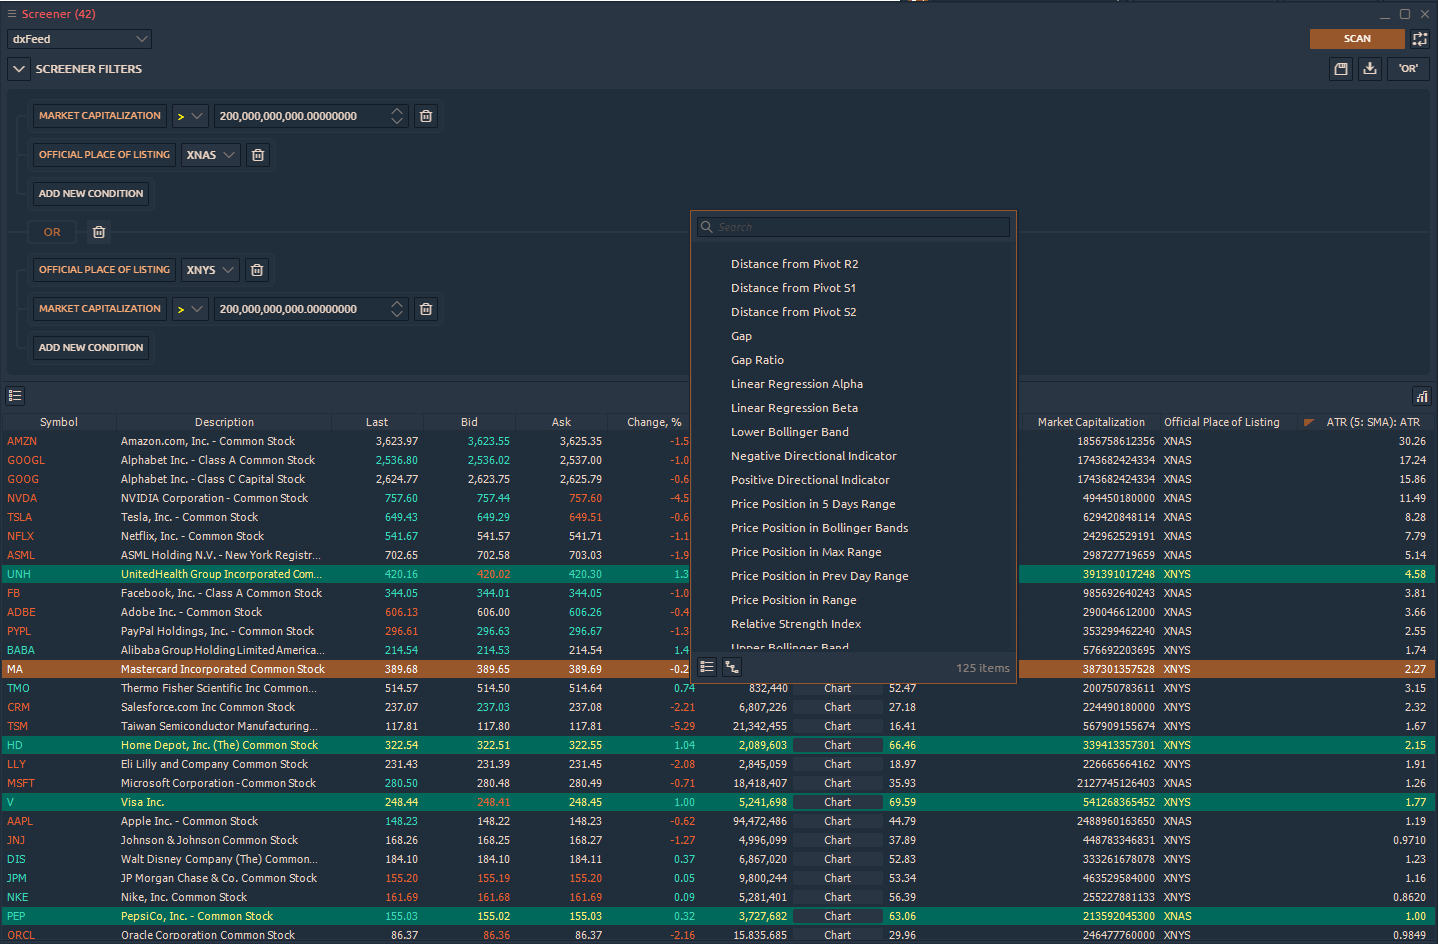
Task: Sort by the Market Capitalization column header
Action: click(x=1091, y=422)
